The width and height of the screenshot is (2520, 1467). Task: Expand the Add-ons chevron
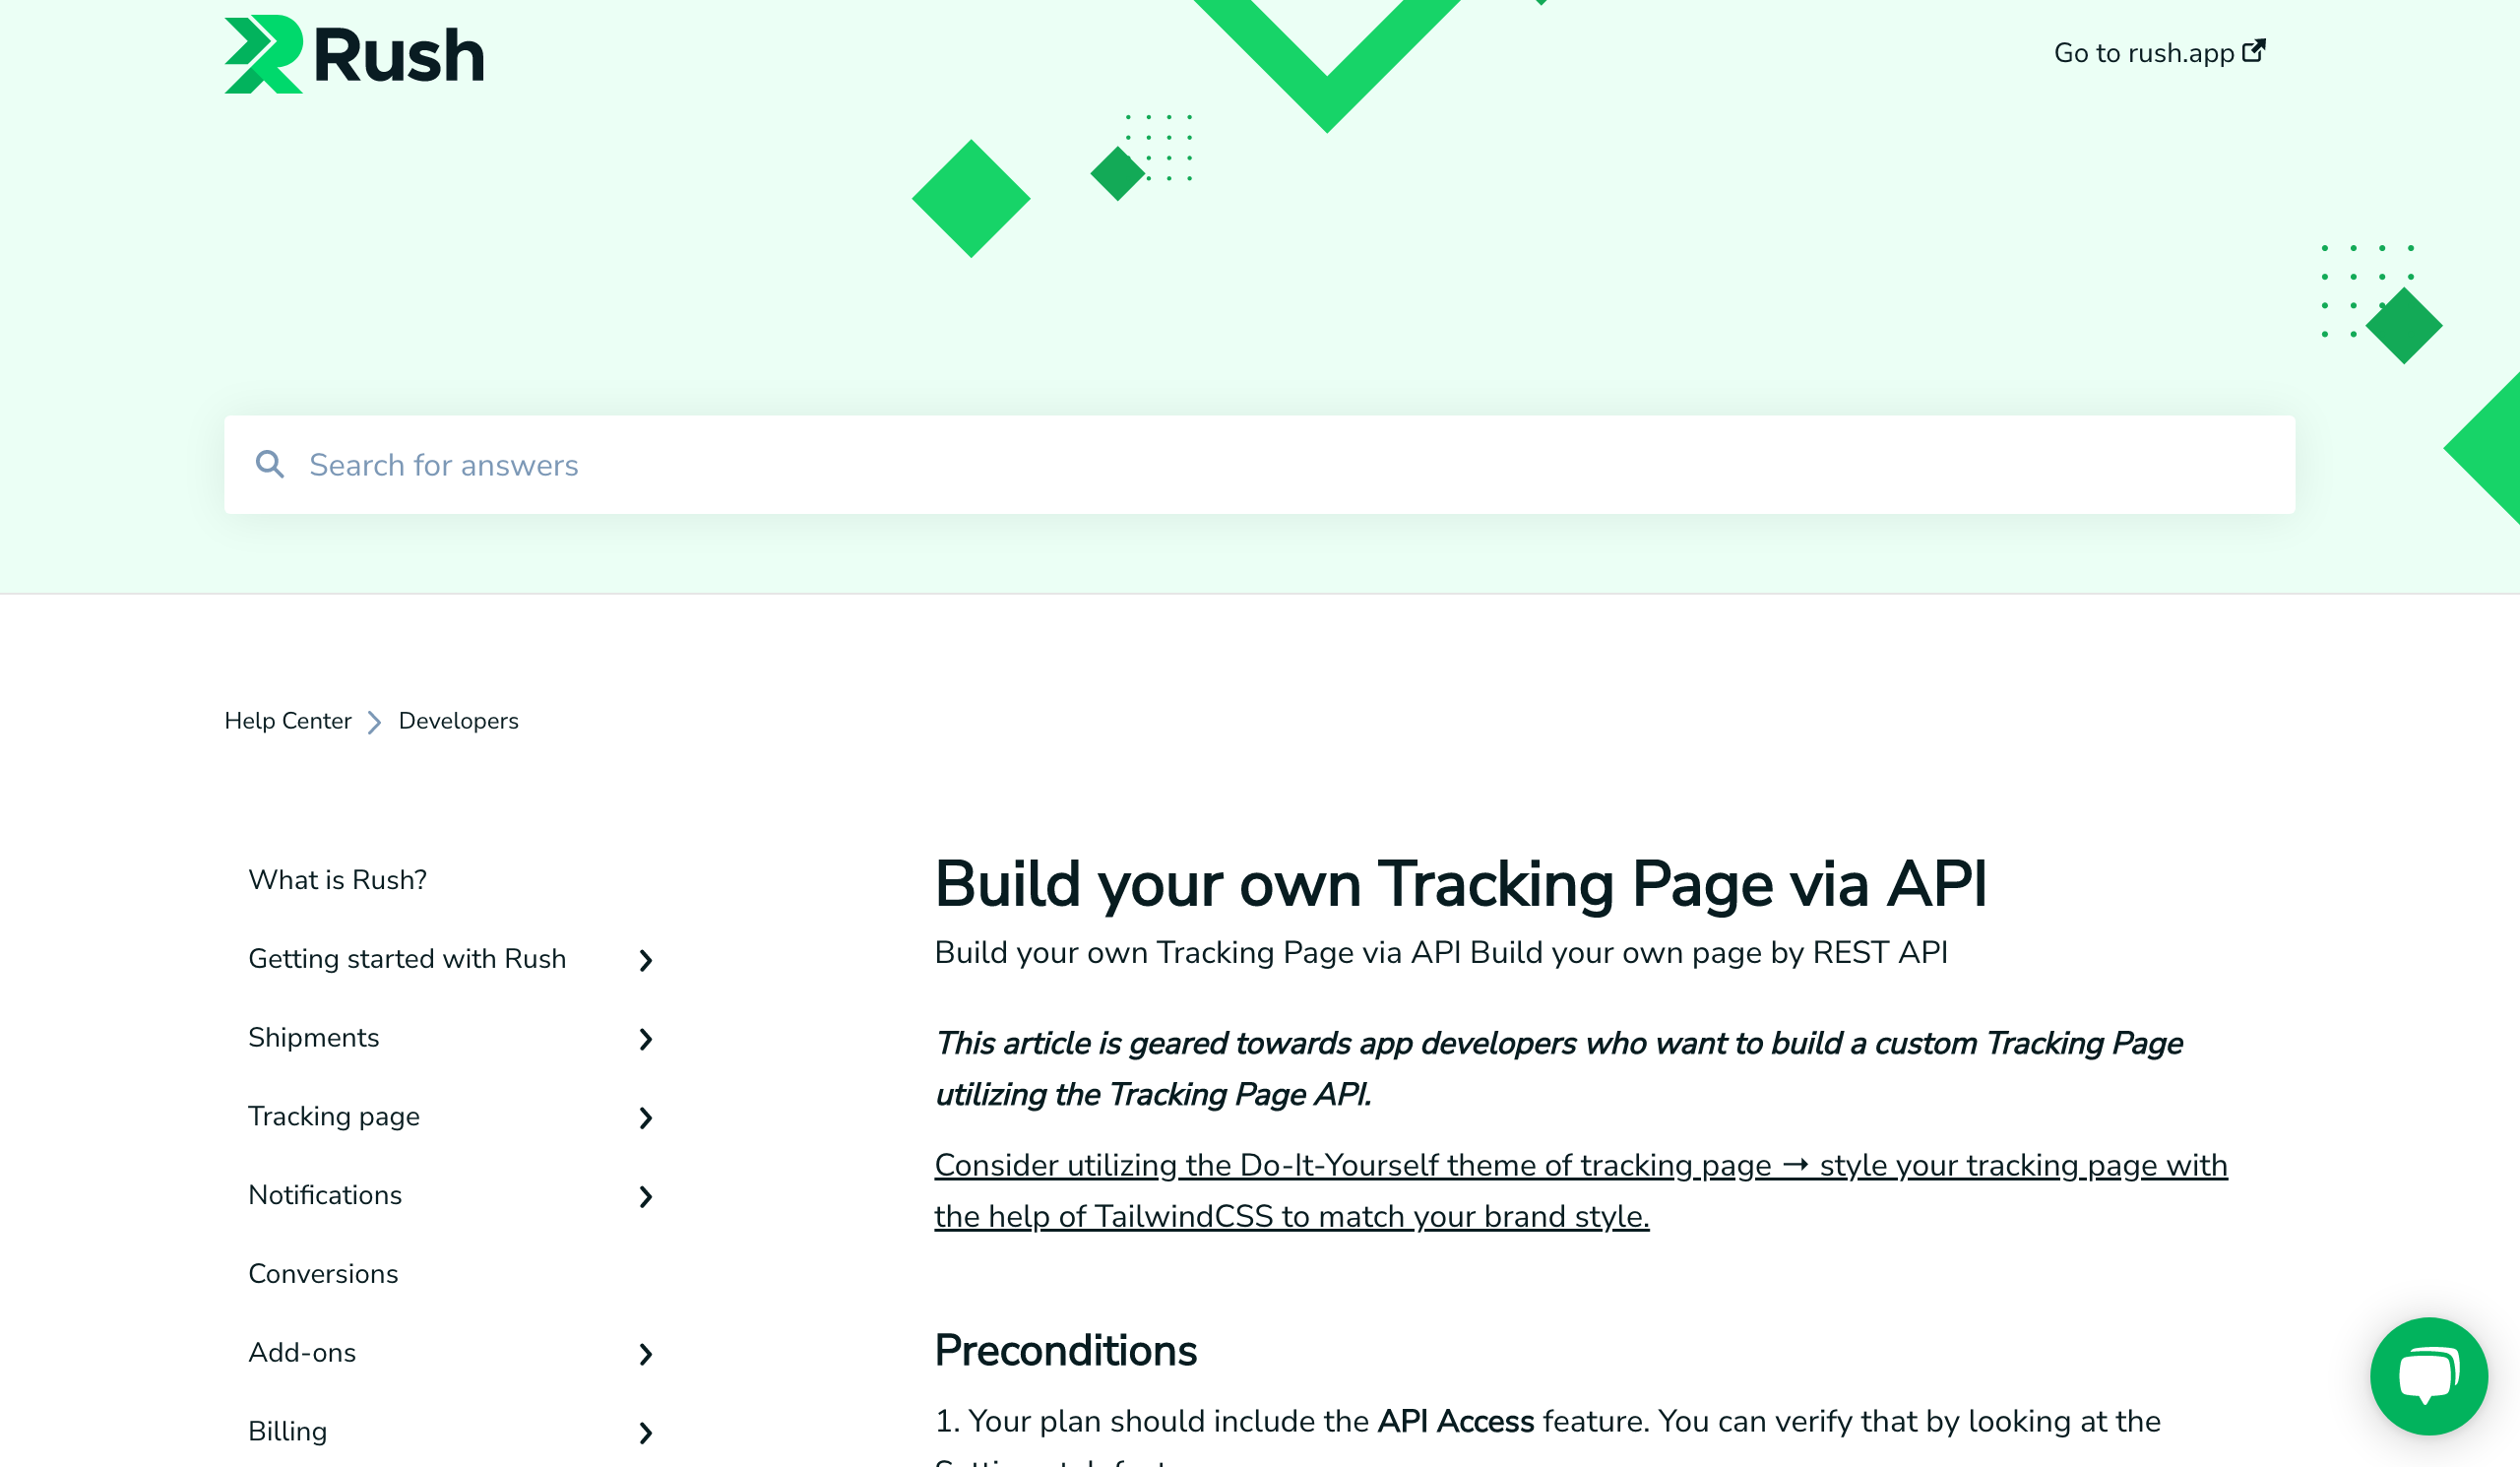coord(646,1355)
